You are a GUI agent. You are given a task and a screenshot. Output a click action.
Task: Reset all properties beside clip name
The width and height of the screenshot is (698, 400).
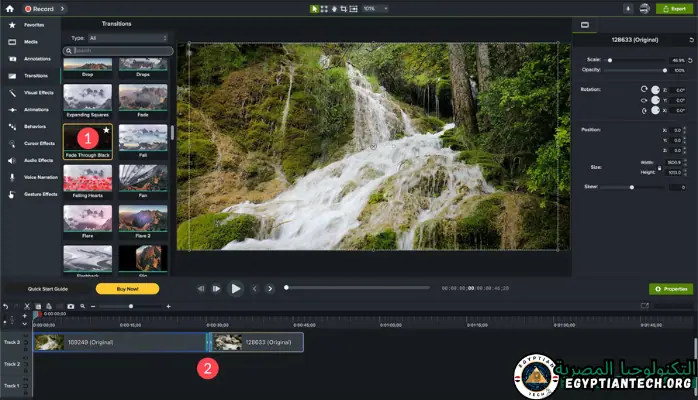[691, 40]
